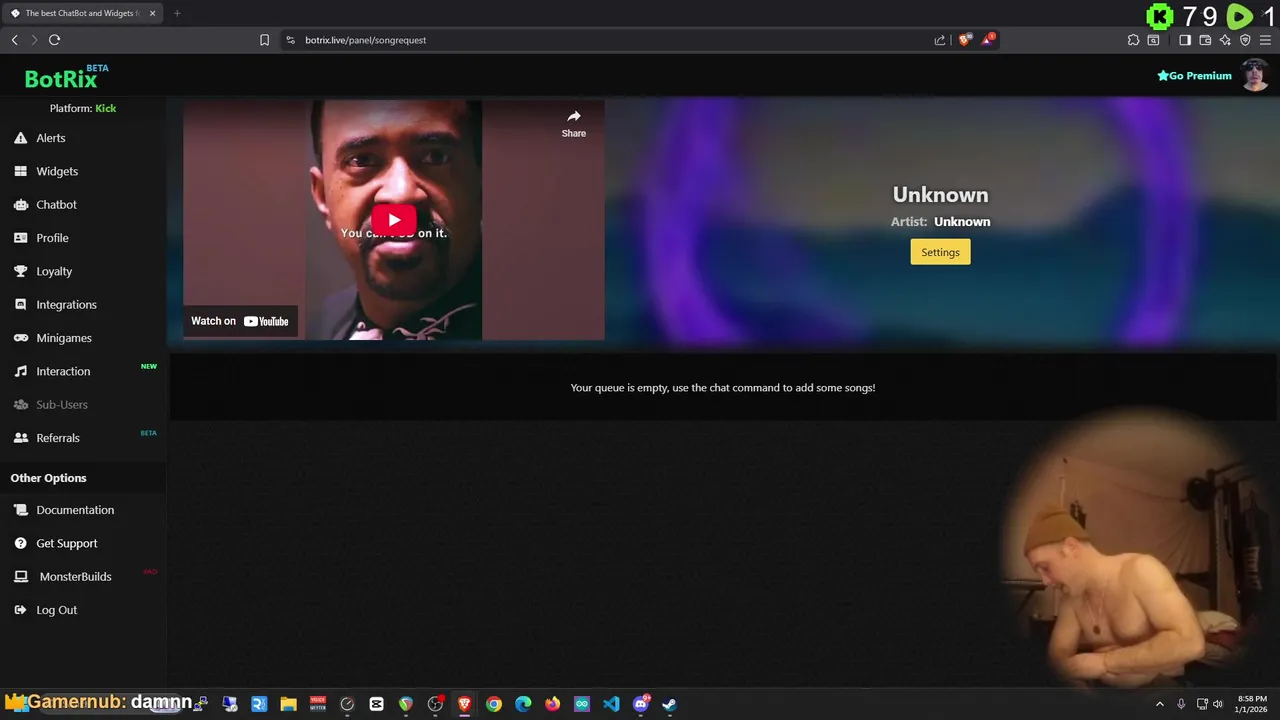Open the Brave Wallet icon

[1205, 40]
